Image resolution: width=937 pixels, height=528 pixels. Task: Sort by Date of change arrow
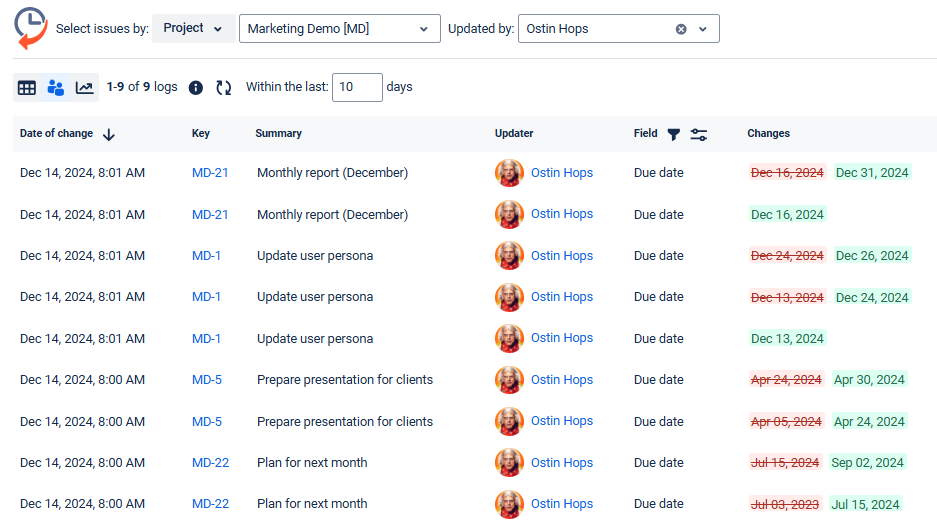[109, 134]
